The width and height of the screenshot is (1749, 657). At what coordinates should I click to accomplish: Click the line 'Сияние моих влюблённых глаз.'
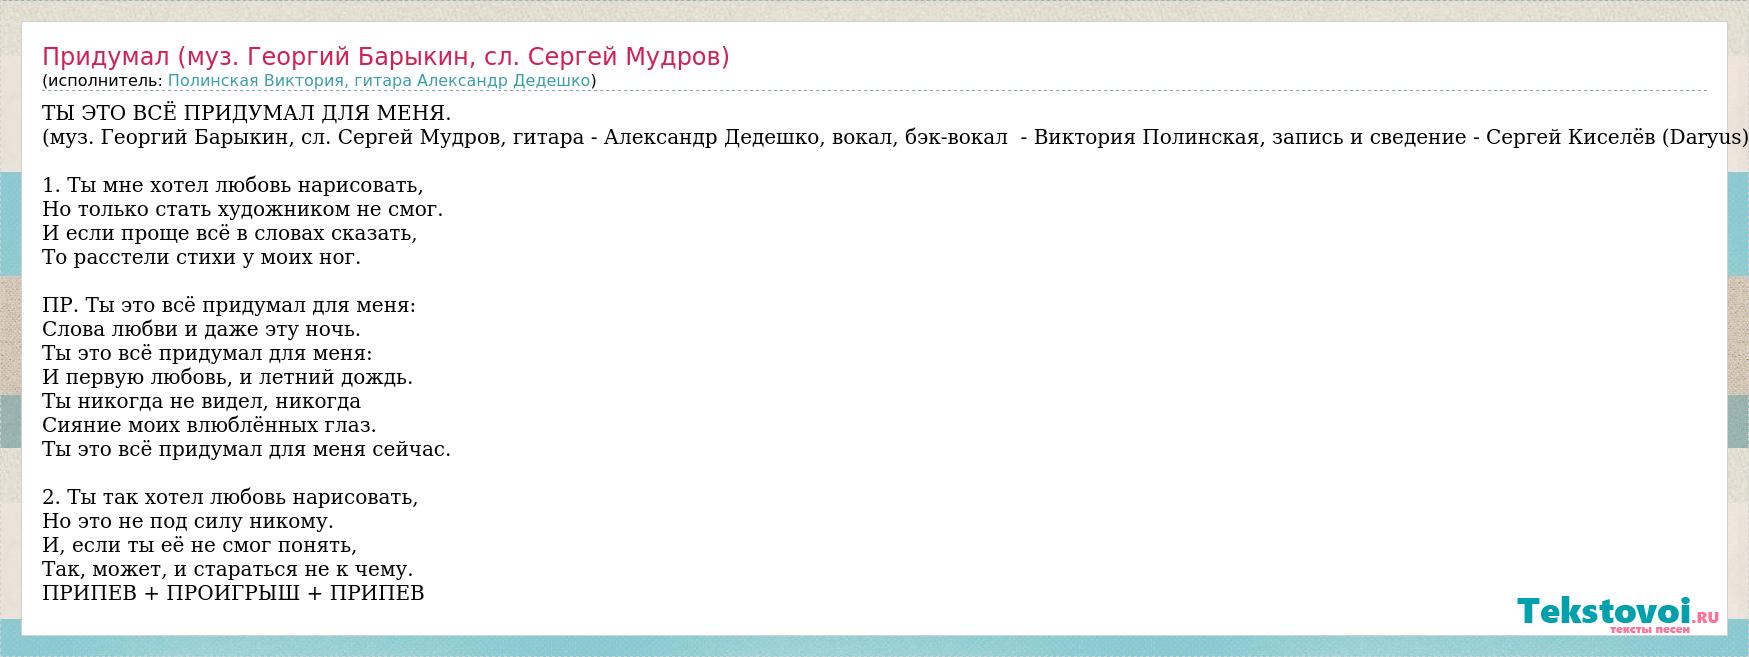coord(210,425)
